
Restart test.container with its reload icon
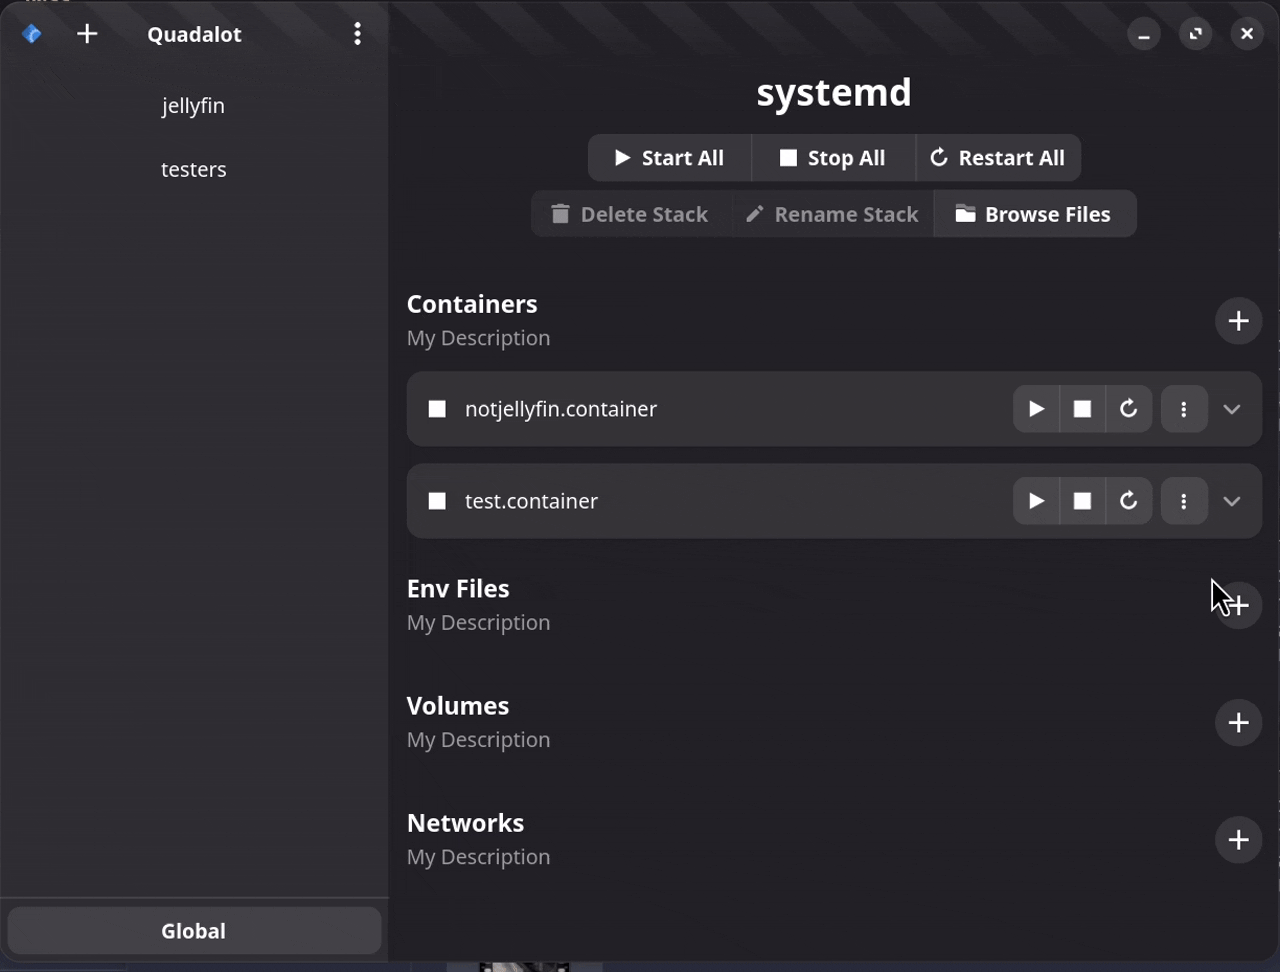1128,501
